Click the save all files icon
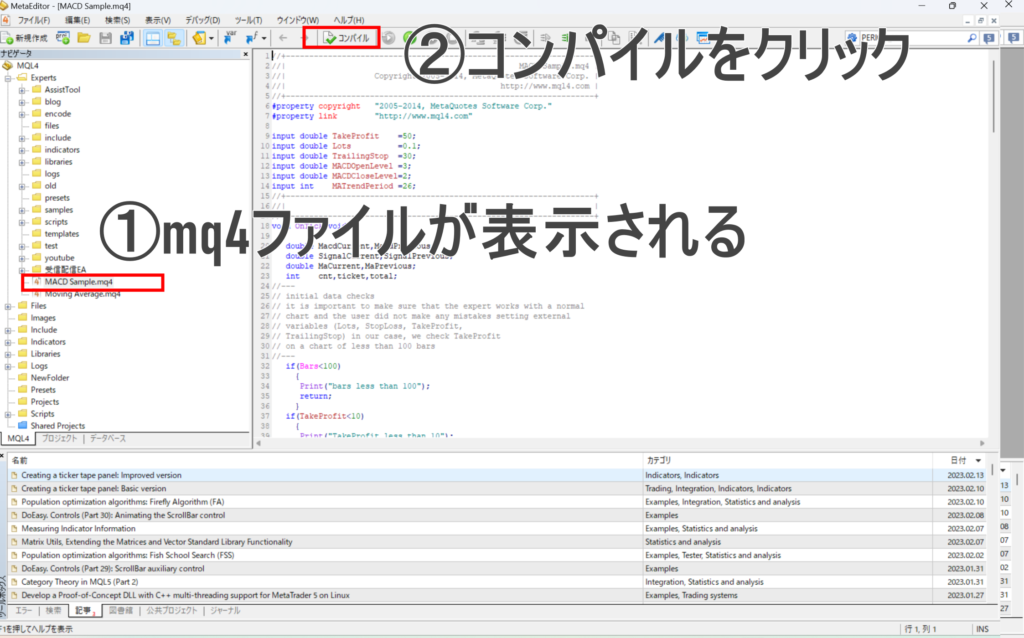This screenshot has width=1024, height=638. click(126, 38)
